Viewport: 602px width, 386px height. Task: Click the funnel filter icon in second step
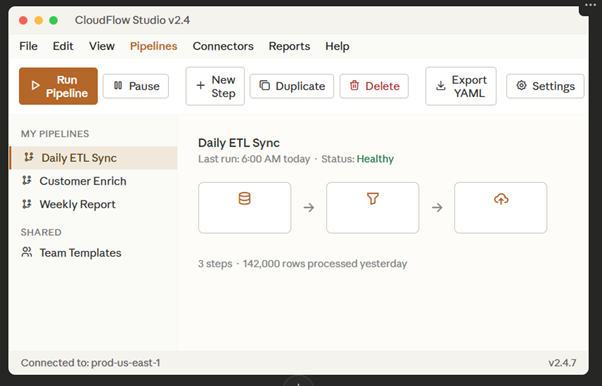372,199
